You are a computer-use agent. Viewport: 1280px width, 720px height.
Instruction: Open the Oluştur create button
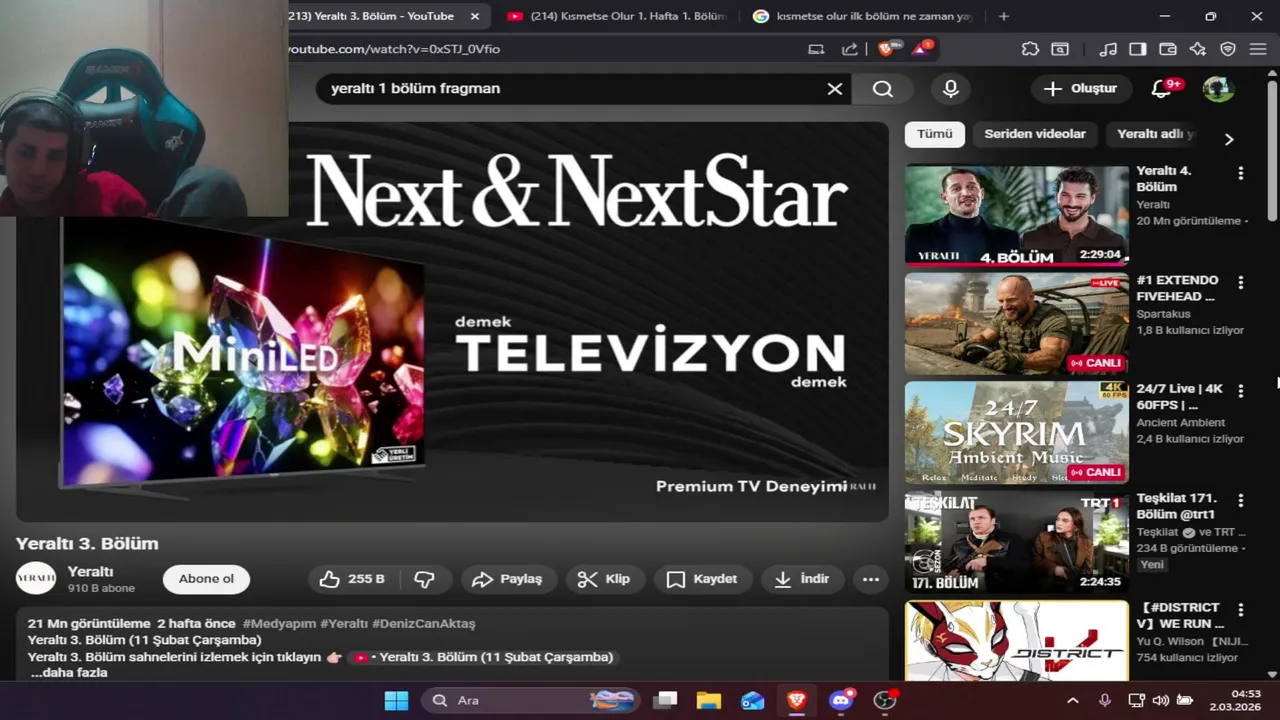pyautogui.click(x=1080, y=88)
